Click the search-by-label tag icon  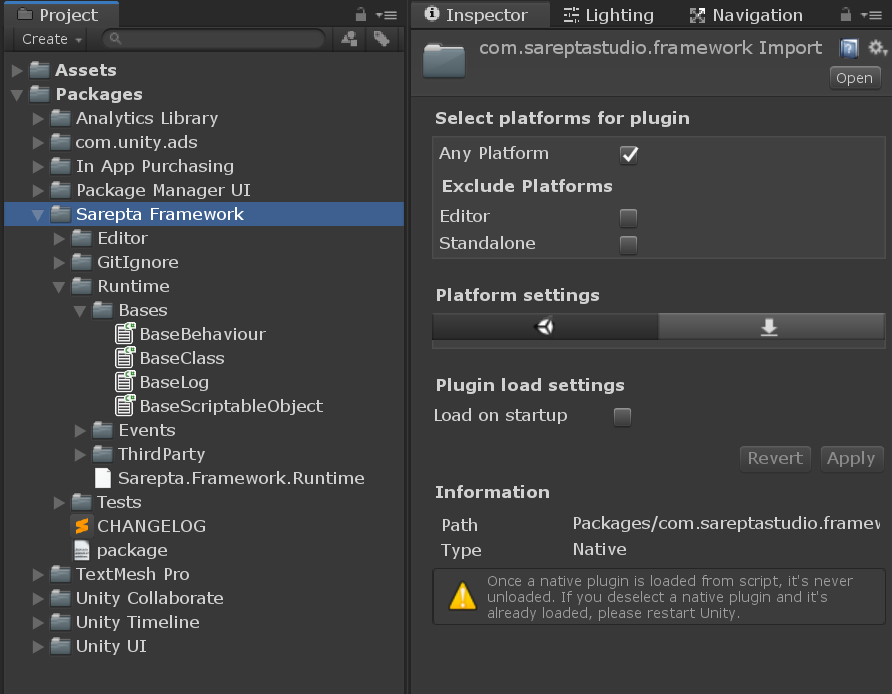(x=381, y=39)
